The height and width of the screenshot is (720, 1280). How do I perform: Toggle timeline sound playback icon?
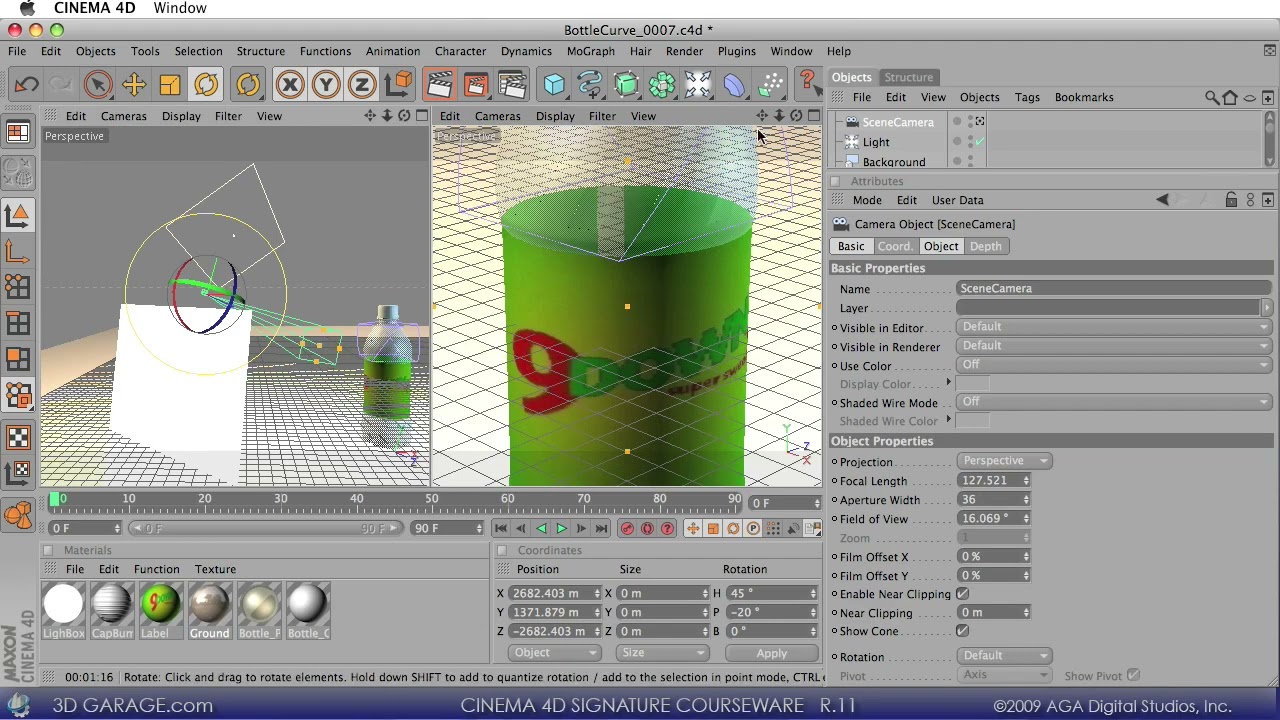pos(793,528)
